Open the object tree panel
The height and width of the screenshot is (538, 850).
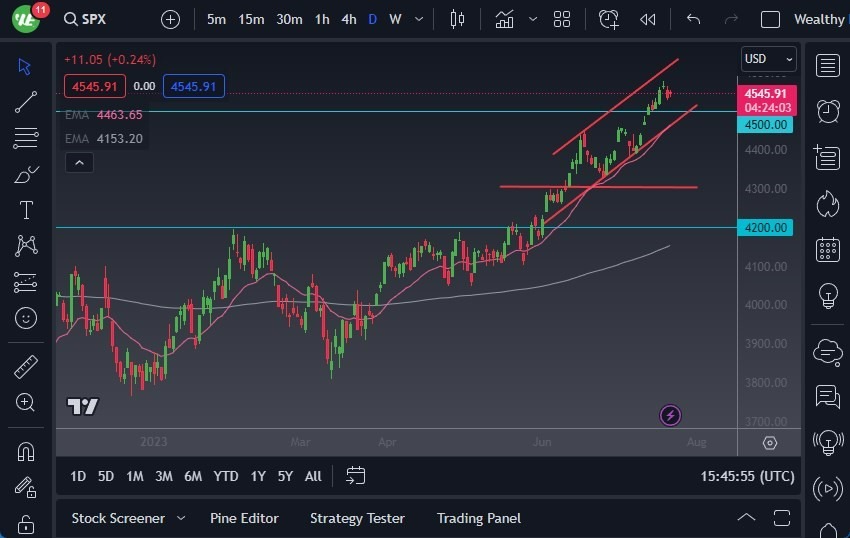click(827, 157)
